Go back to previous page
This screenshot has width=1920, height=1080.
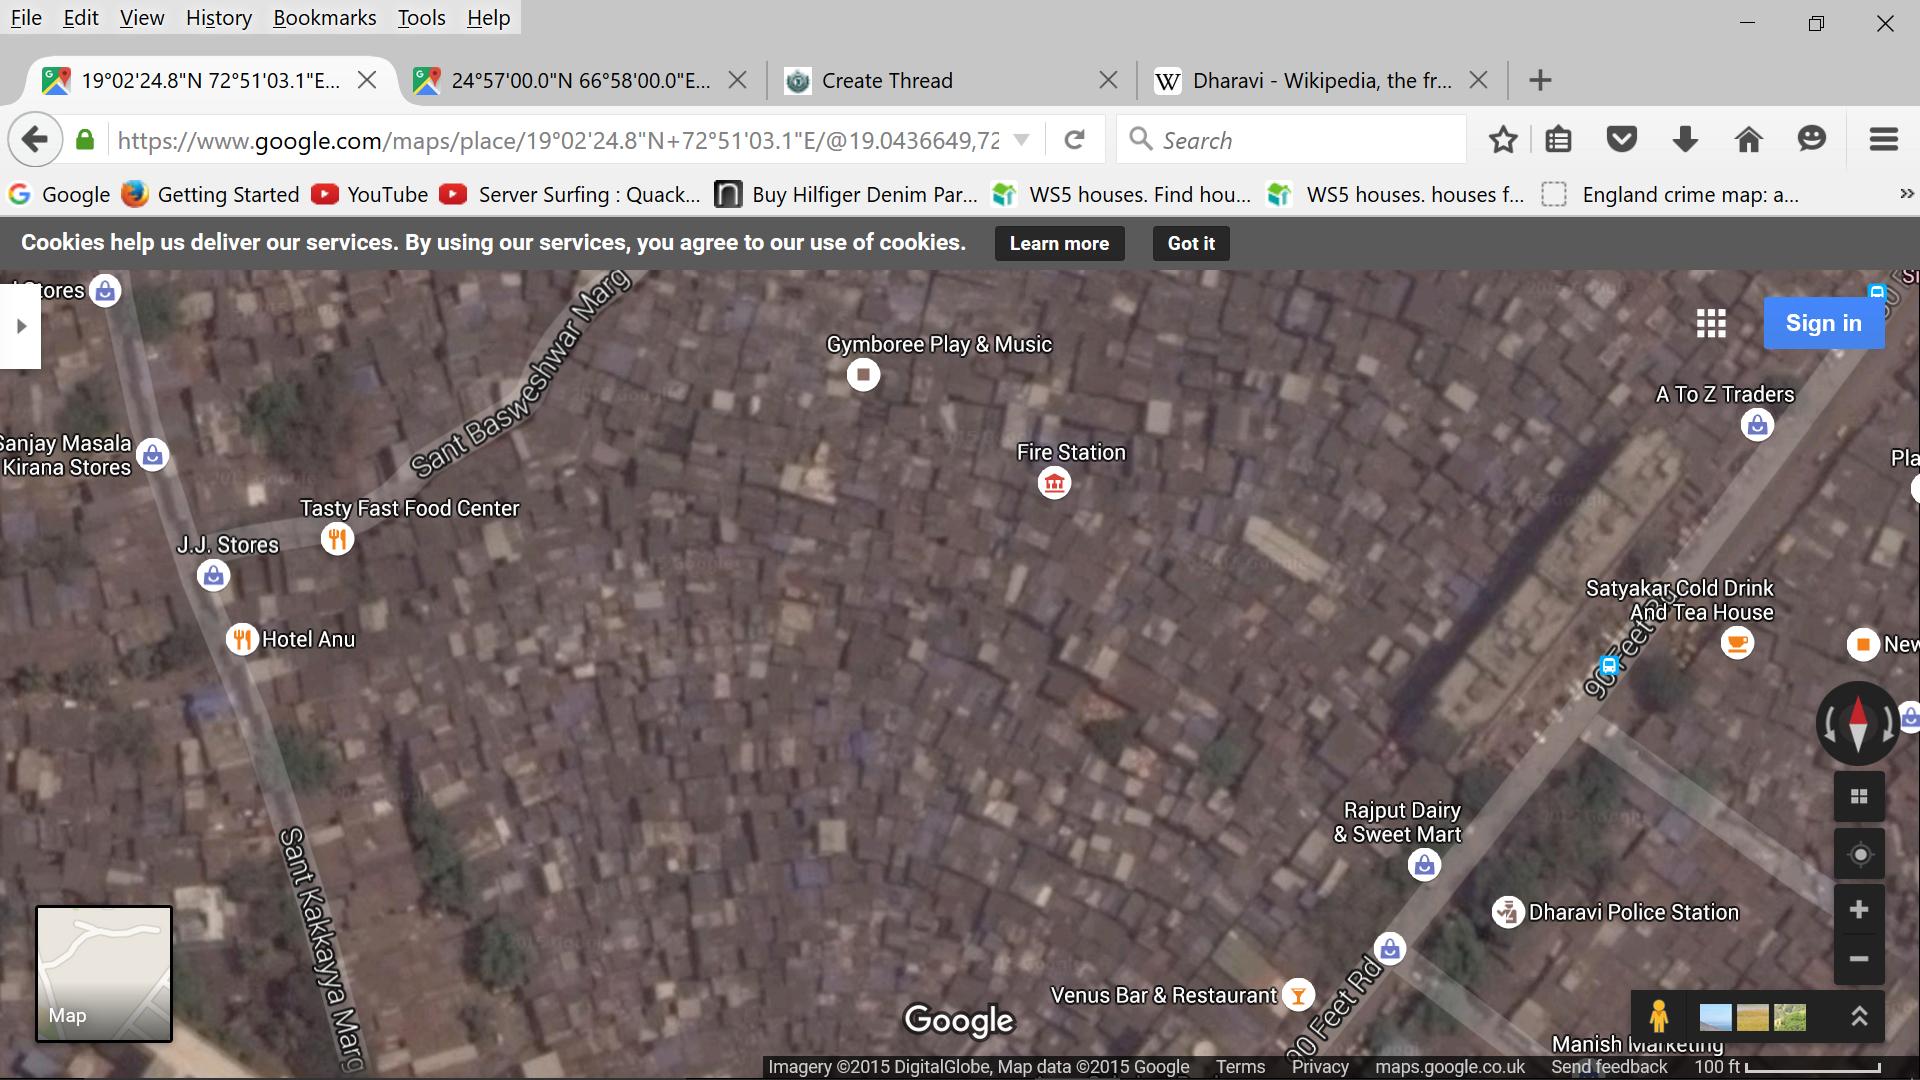35,140
